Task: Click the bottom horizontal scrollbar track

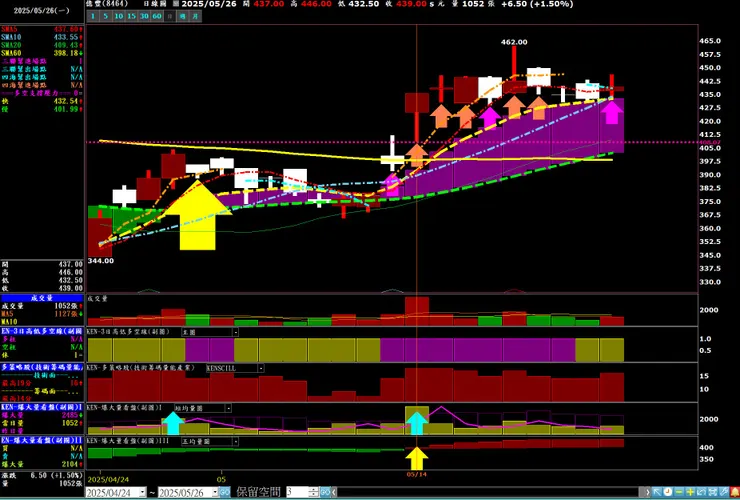Action: point(488,492)
